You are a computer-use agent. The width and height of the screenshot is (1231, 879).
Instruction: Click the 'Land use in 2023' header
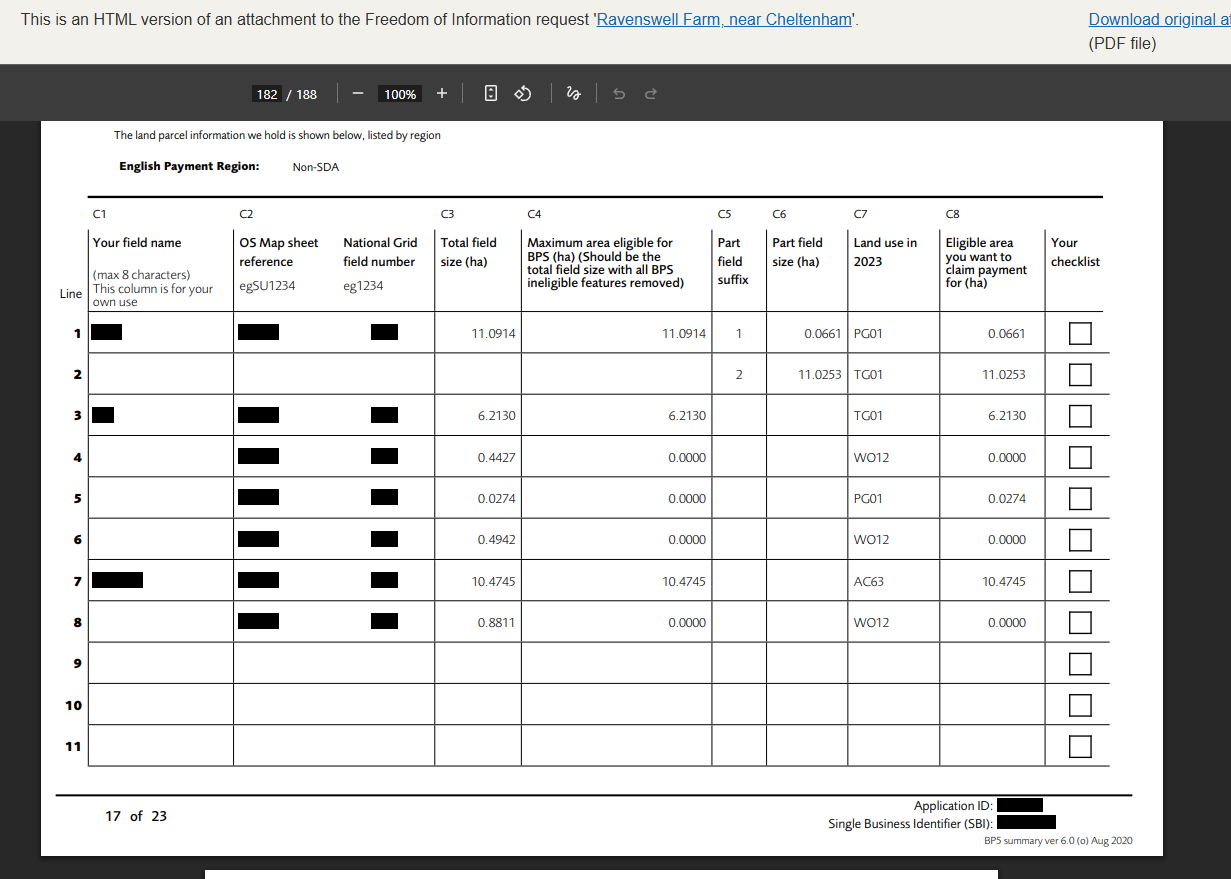pos(885,252)
